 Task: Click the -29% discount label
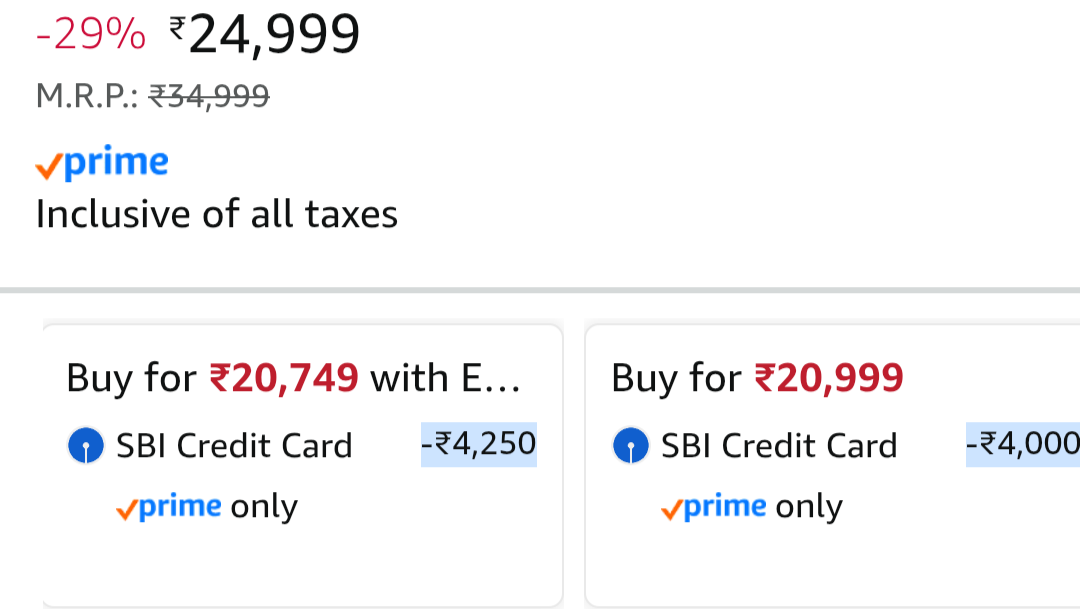(91, 37)
